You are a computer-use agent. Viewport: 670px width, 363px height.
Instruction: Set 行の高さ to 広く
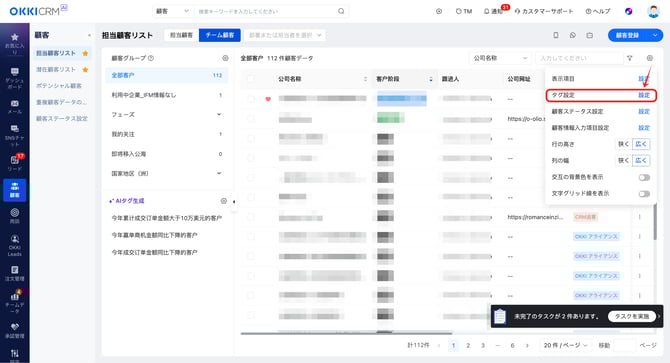coord(641,144)
